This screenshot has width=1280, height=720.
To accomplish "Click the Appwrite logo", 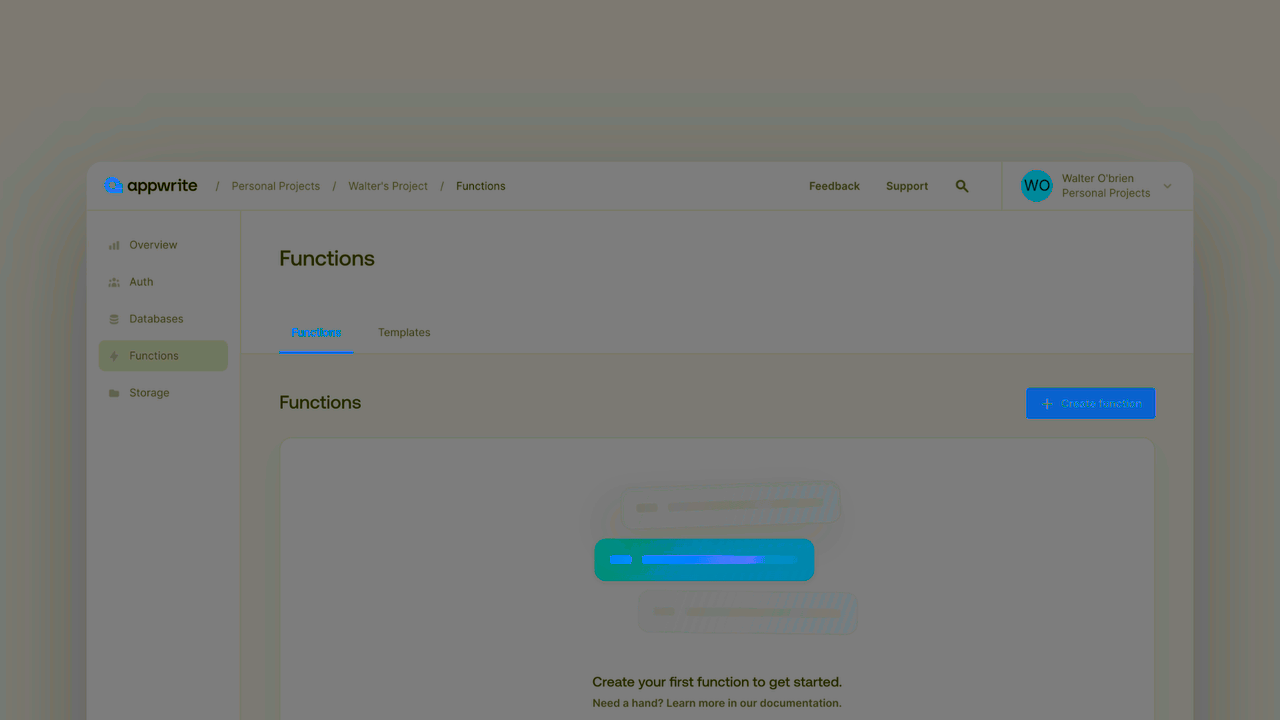I will tap(150, 185).
